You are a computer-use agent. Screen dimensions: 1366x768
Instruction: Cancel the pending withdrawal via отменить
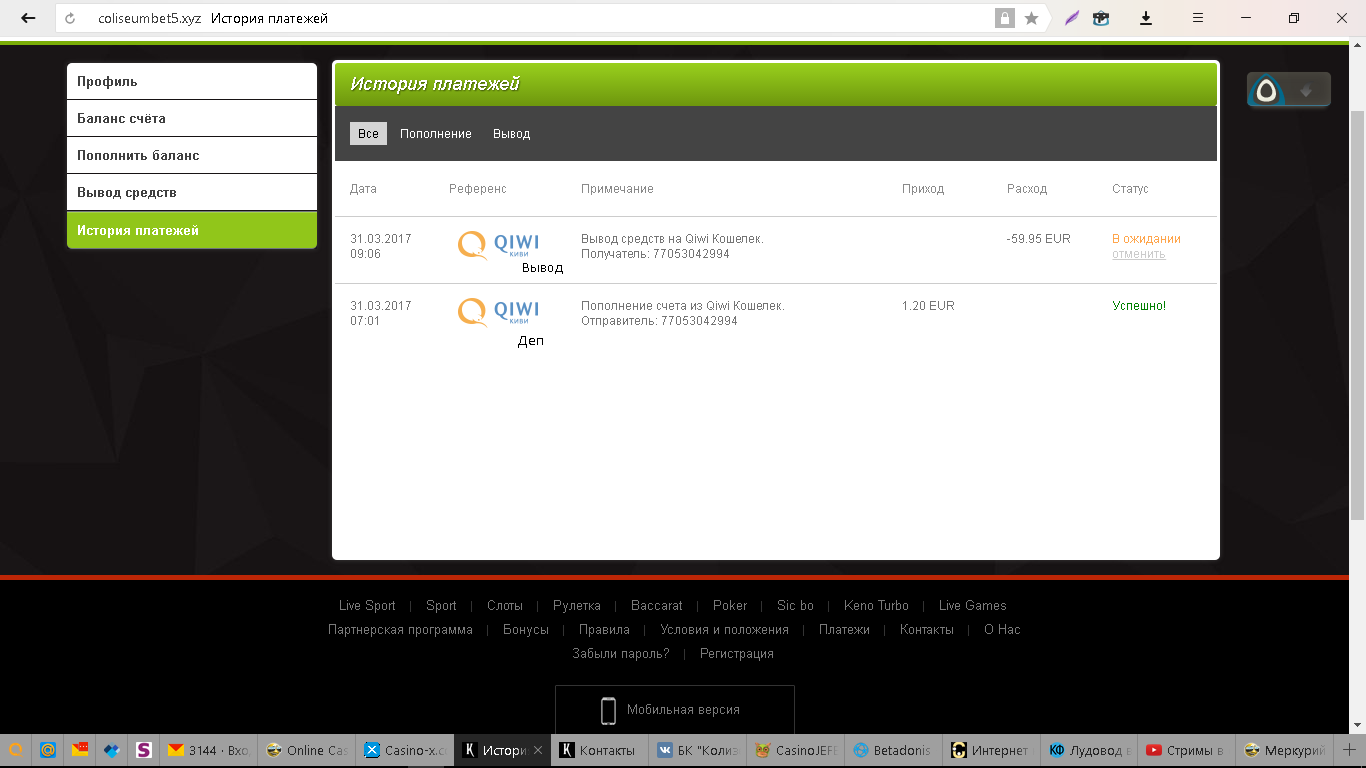[1138, 254]
